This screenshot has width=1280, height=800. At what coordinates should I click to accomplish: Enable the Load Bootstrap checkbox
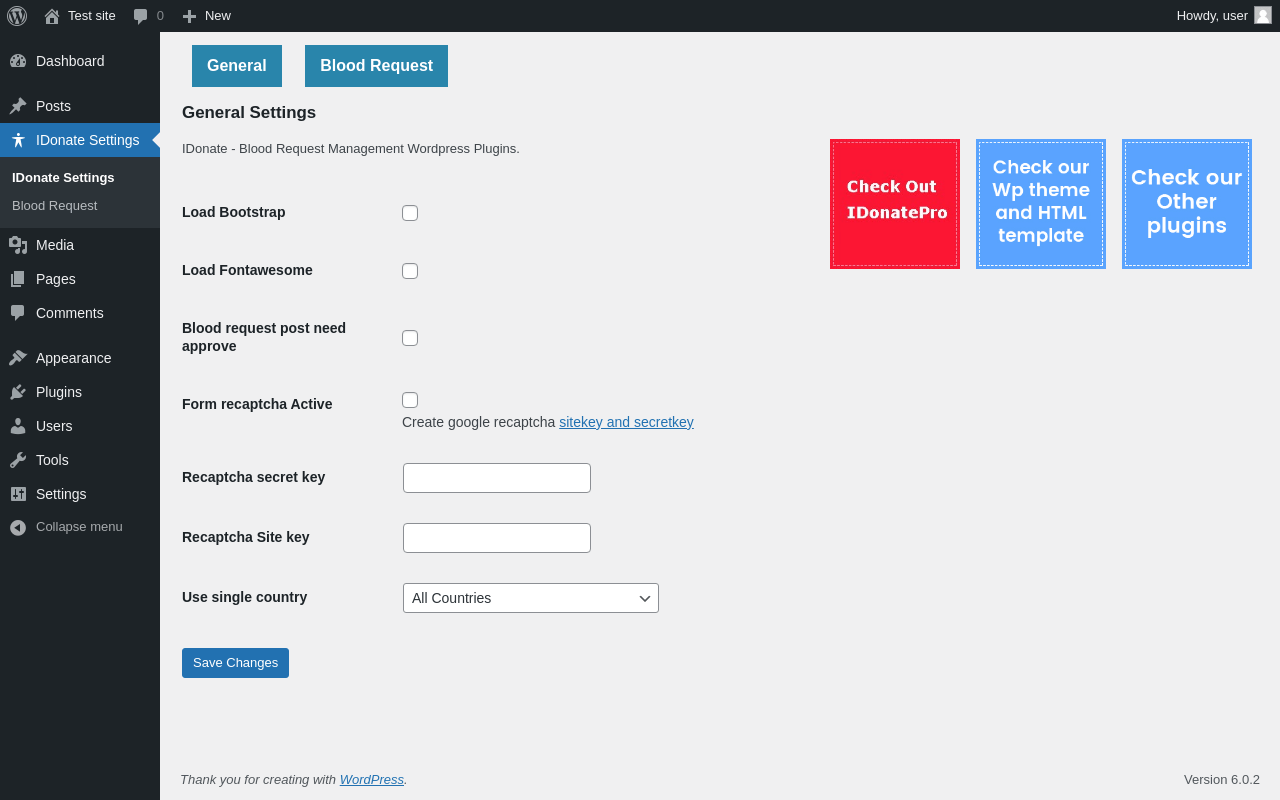pos(410,213)
